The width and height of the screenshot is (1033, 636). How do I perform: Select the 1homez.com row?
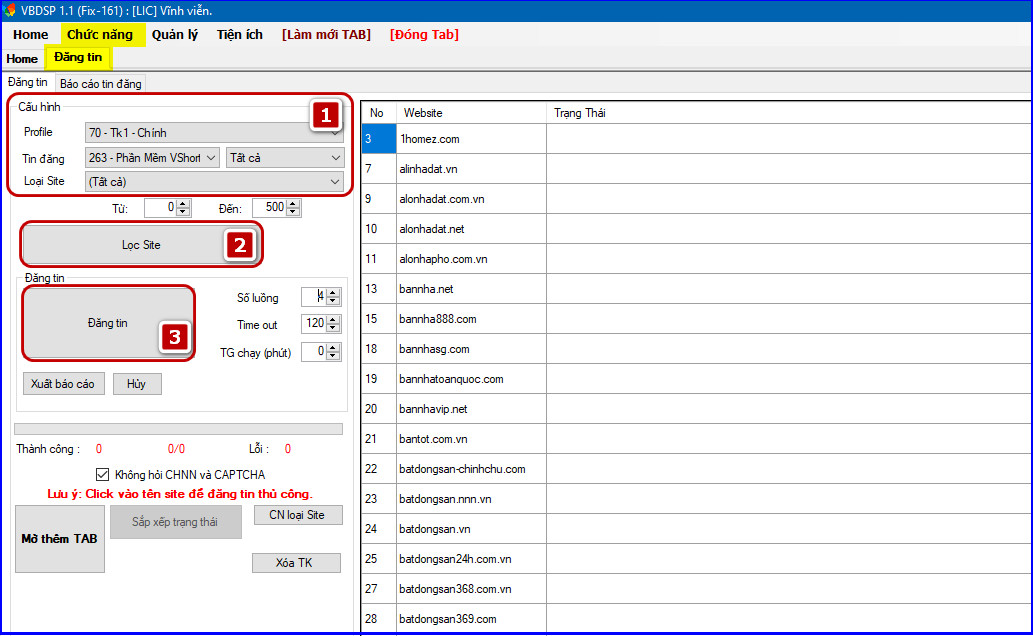click(x=696, y=139)
